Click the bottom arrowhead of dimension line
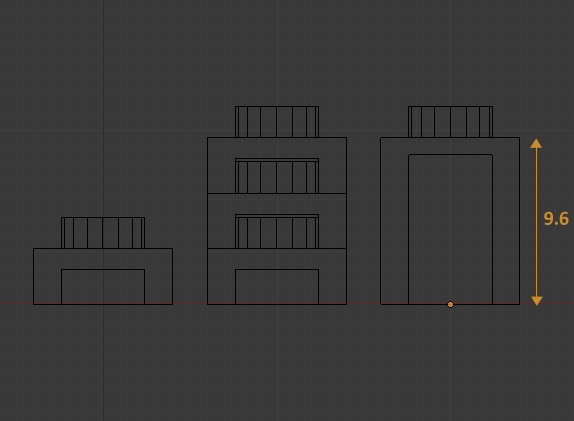The width and height of the screenshot is (574, 421). 537,301
